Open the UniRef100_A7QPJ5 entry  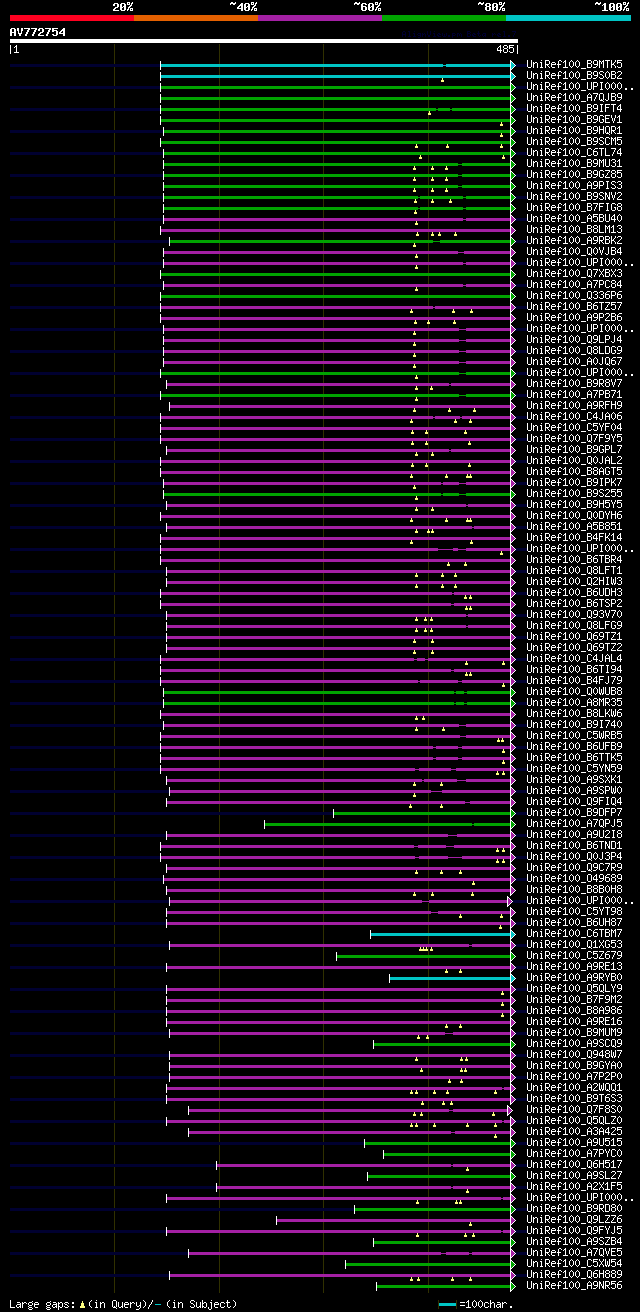pyautogui.click(x=574, y=823)
